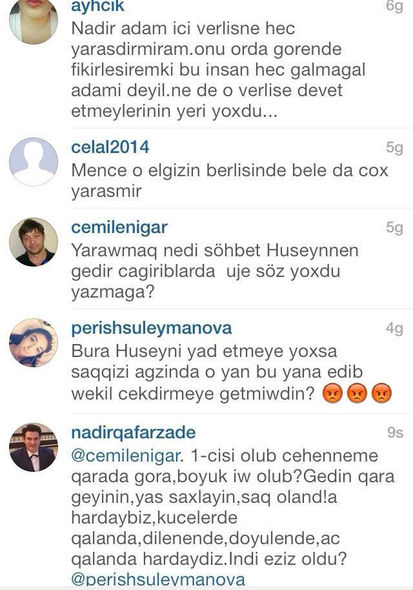Go to celal2014 username link

(110, 147)
